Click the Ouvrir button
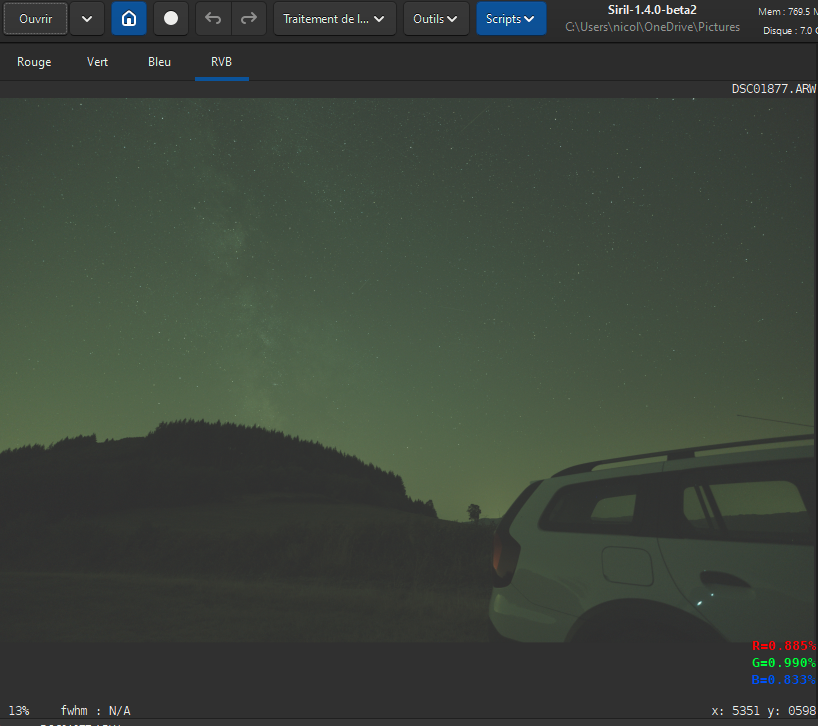Image resolution: width=818 pixels, height=726 pixels. (x=35, y=19)
